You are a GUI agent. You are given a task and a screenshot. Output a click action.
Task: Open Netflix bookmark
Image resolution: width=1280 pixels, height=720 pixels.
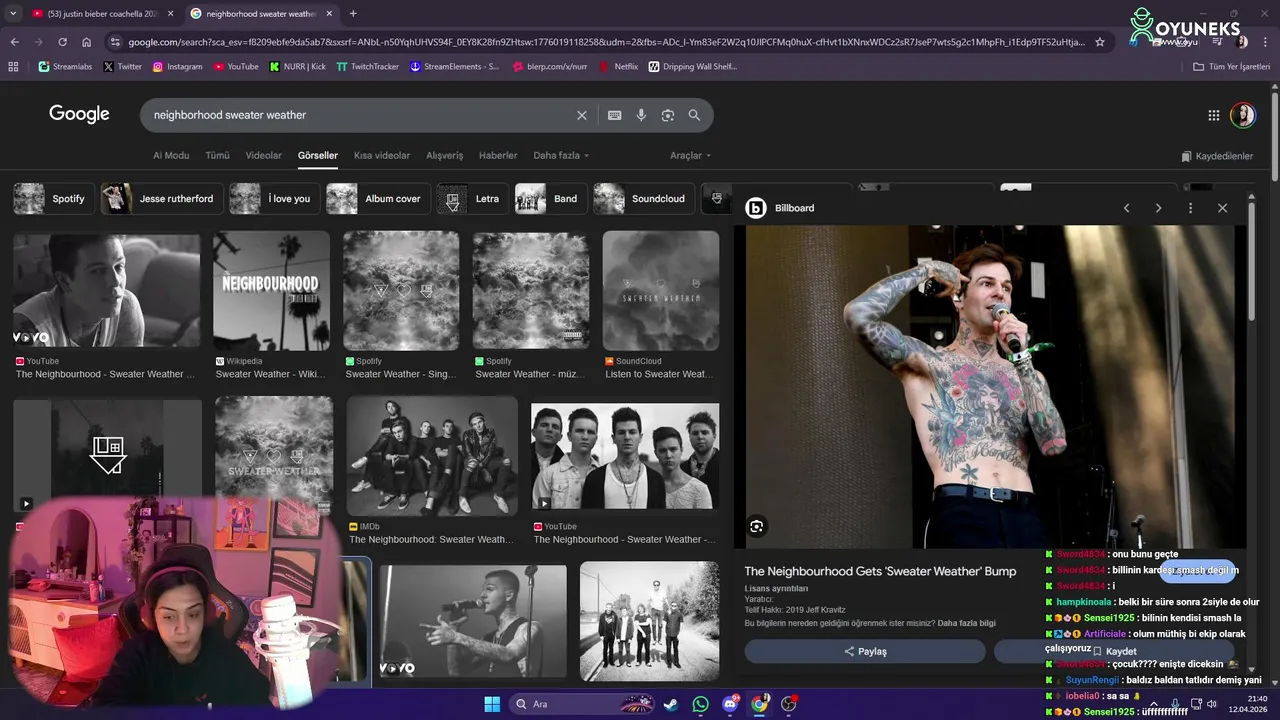[618, 66]
